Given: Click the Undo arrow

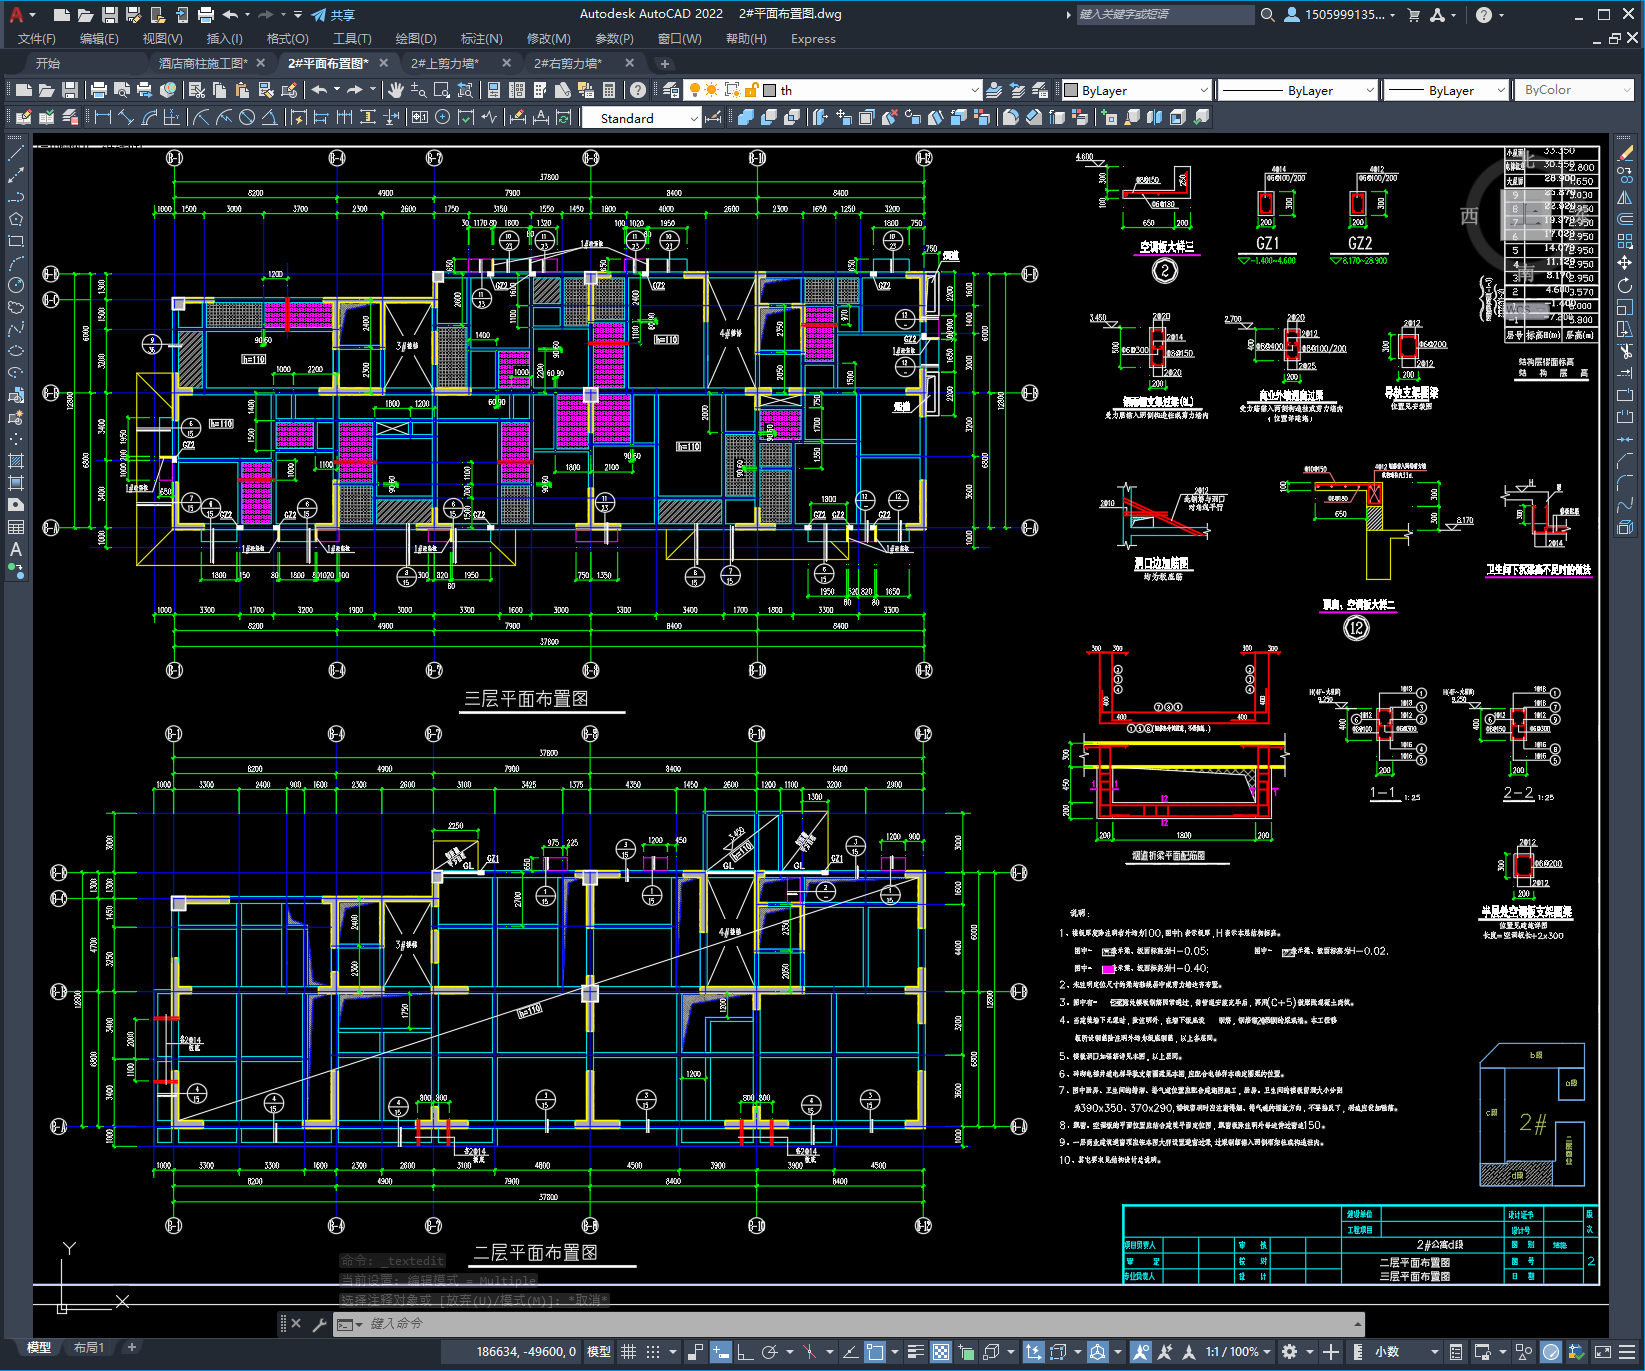Looking at the screenshot, I should pos(319,90).
